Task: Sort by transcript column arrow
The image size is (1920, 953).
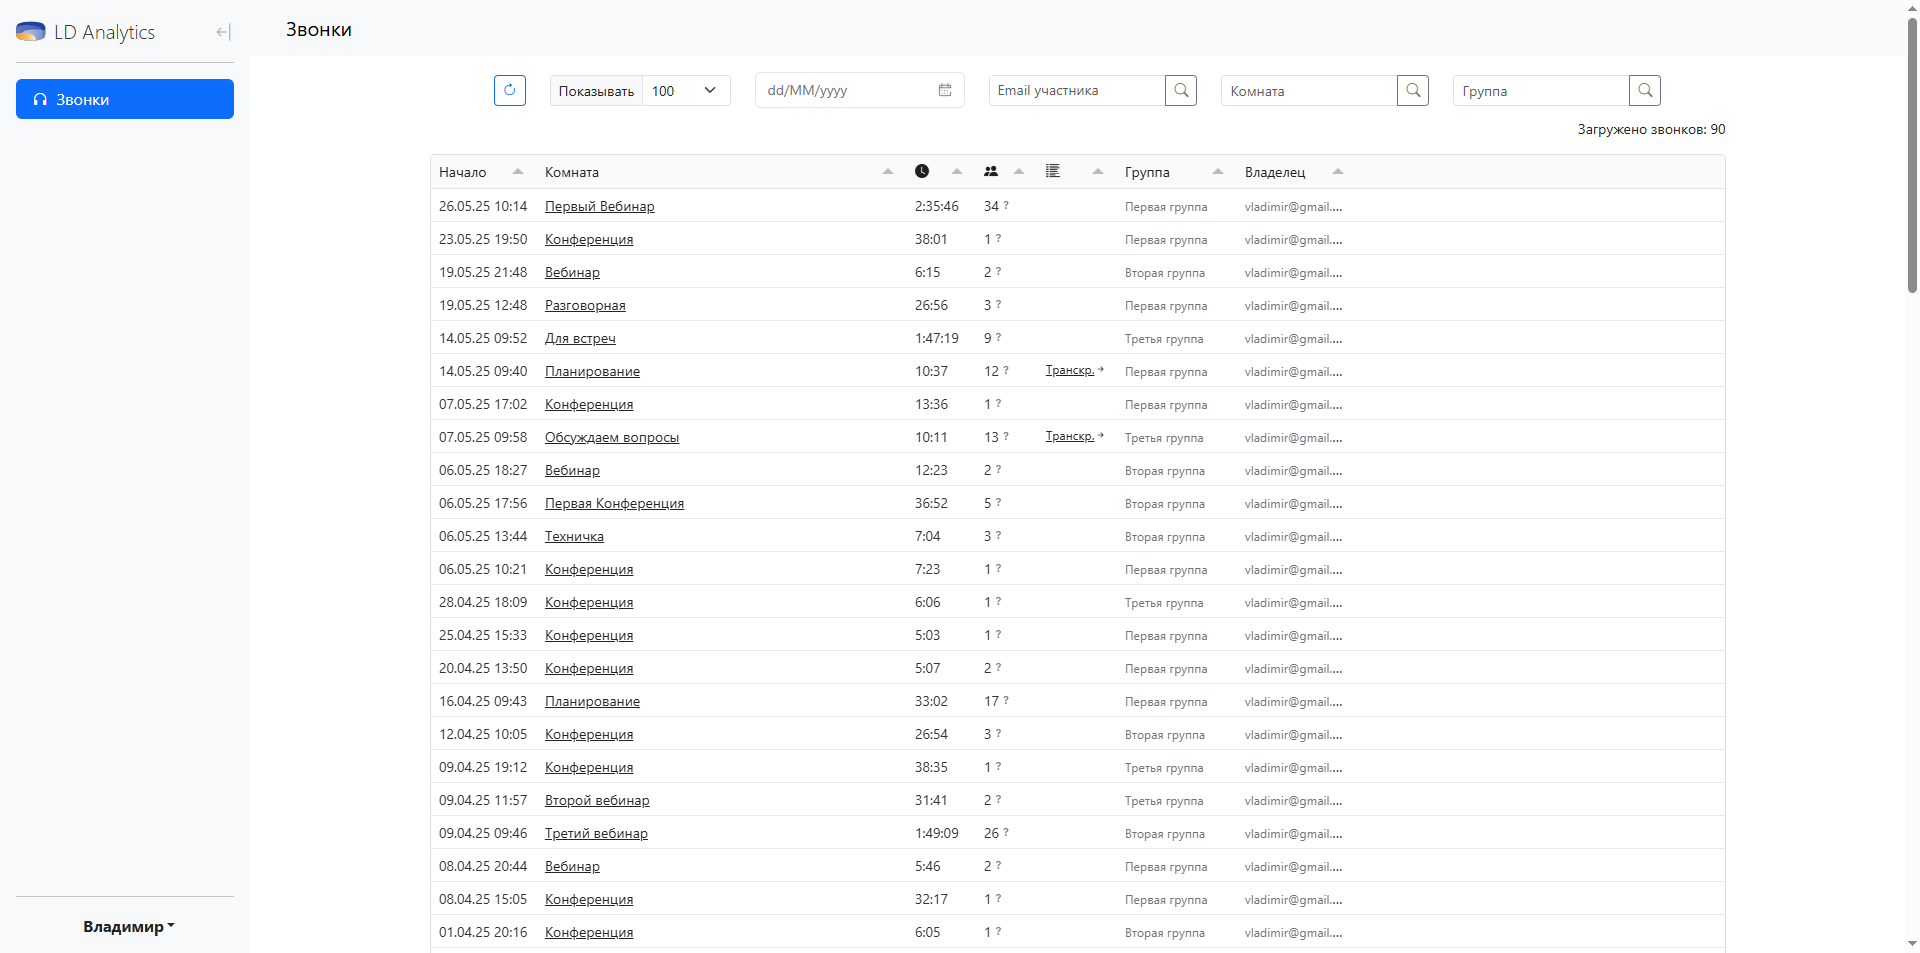Action: pos(1098,171)
